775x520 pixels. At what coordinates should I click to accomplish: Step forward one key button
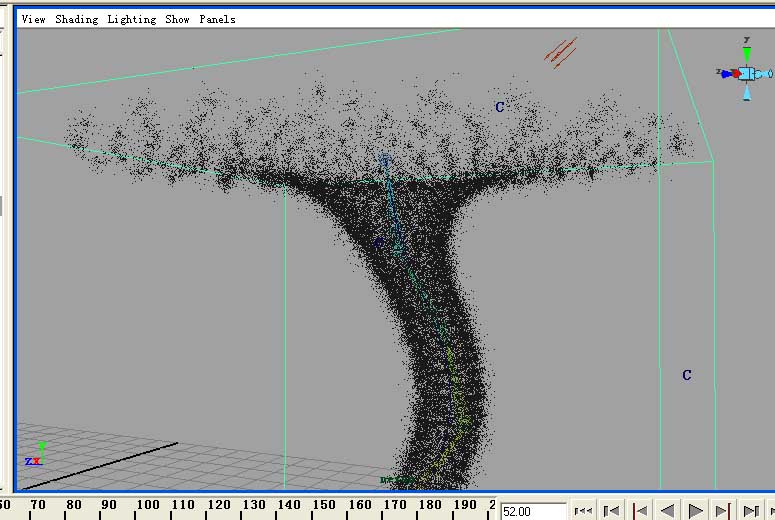[723, 511]
